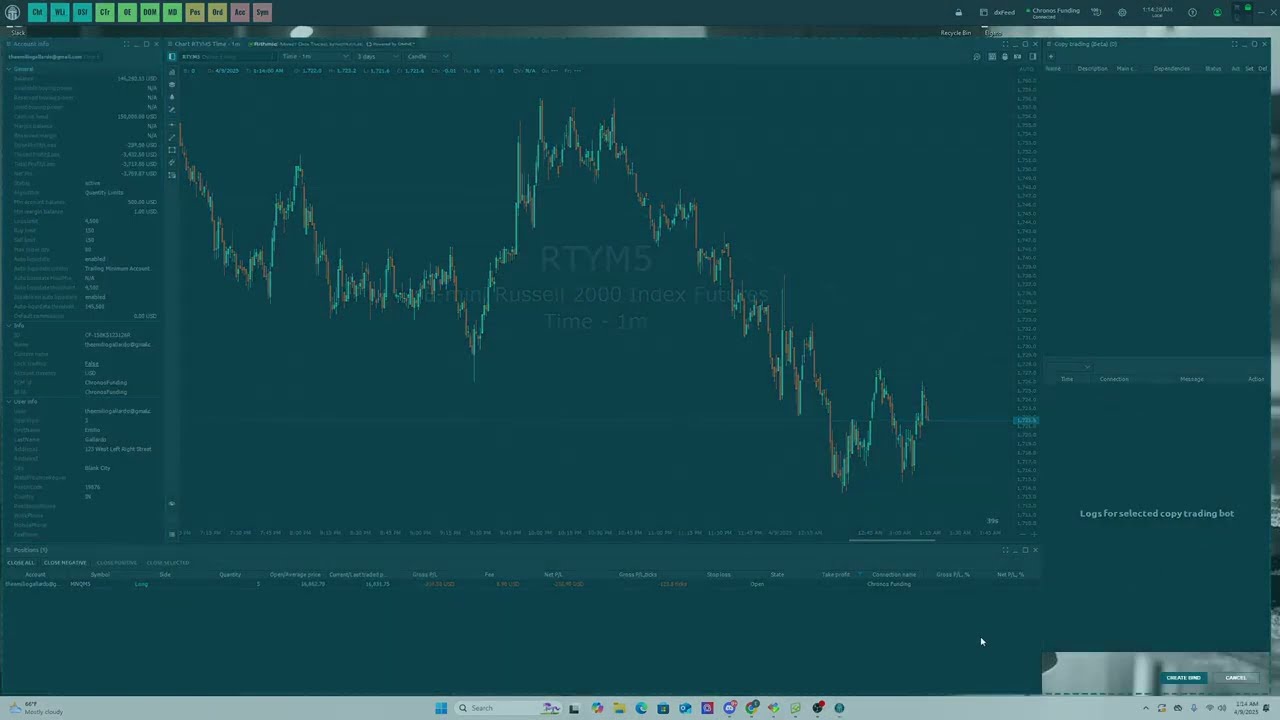Open the DOM panel shortcut

pyautogui.click(x=150, y=12)
